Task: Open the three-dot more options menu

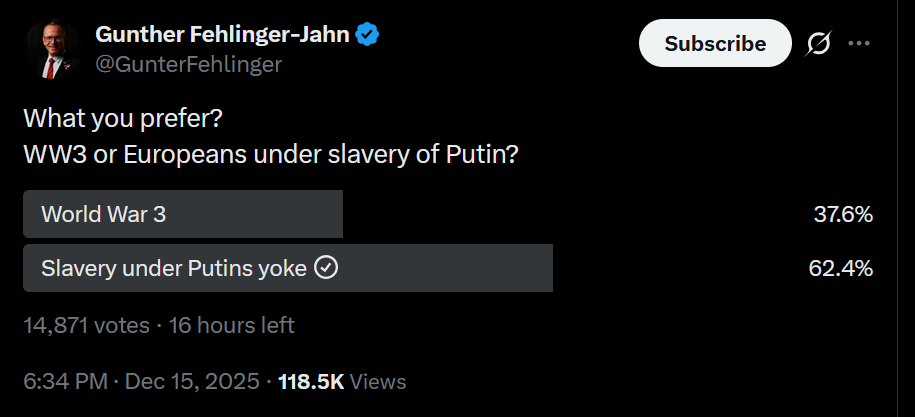Action: [858, 43]
